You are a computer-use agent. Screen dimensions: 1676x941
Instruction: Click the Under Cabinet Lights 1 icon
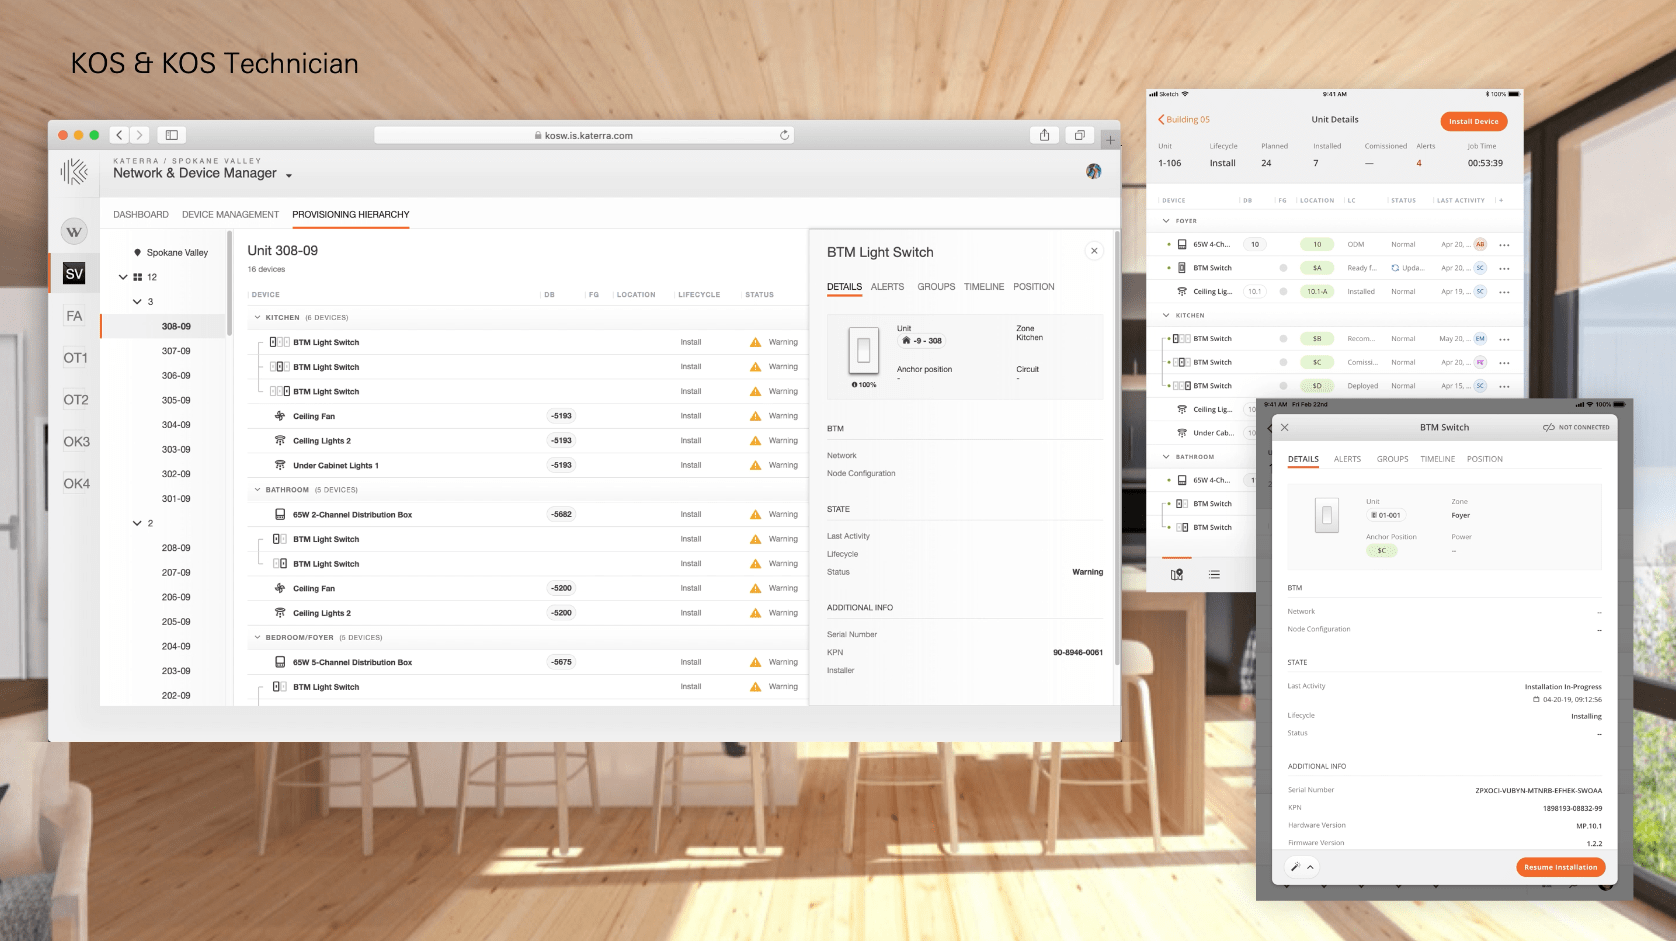point(280,465)
